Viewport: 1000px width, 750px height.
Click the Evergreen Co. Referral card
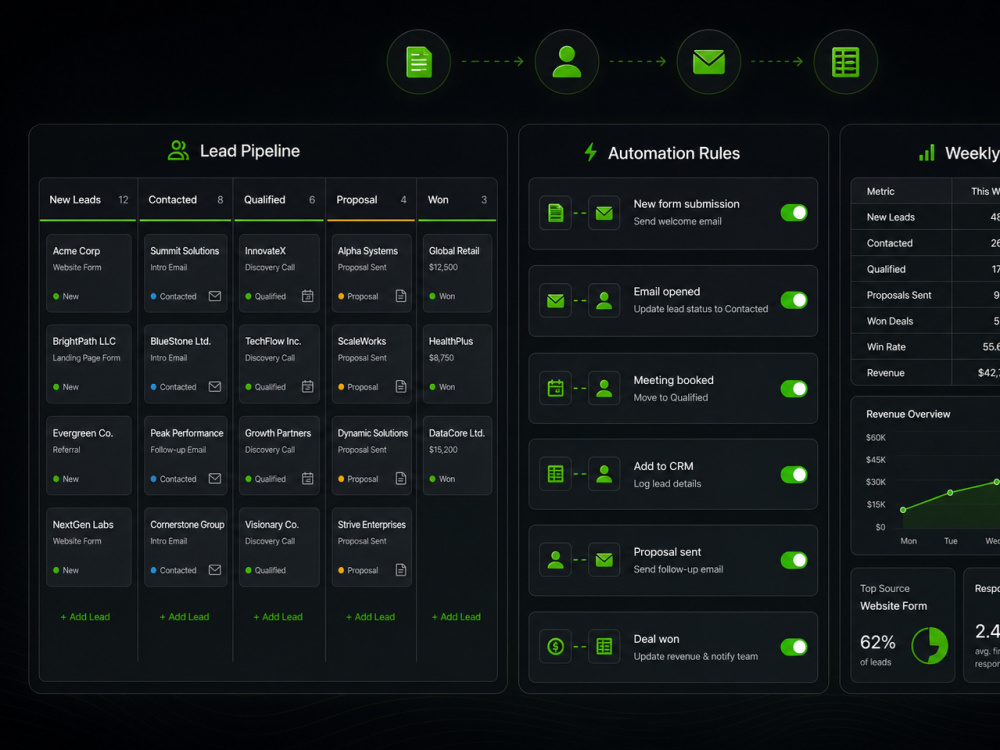click(89, 455)
